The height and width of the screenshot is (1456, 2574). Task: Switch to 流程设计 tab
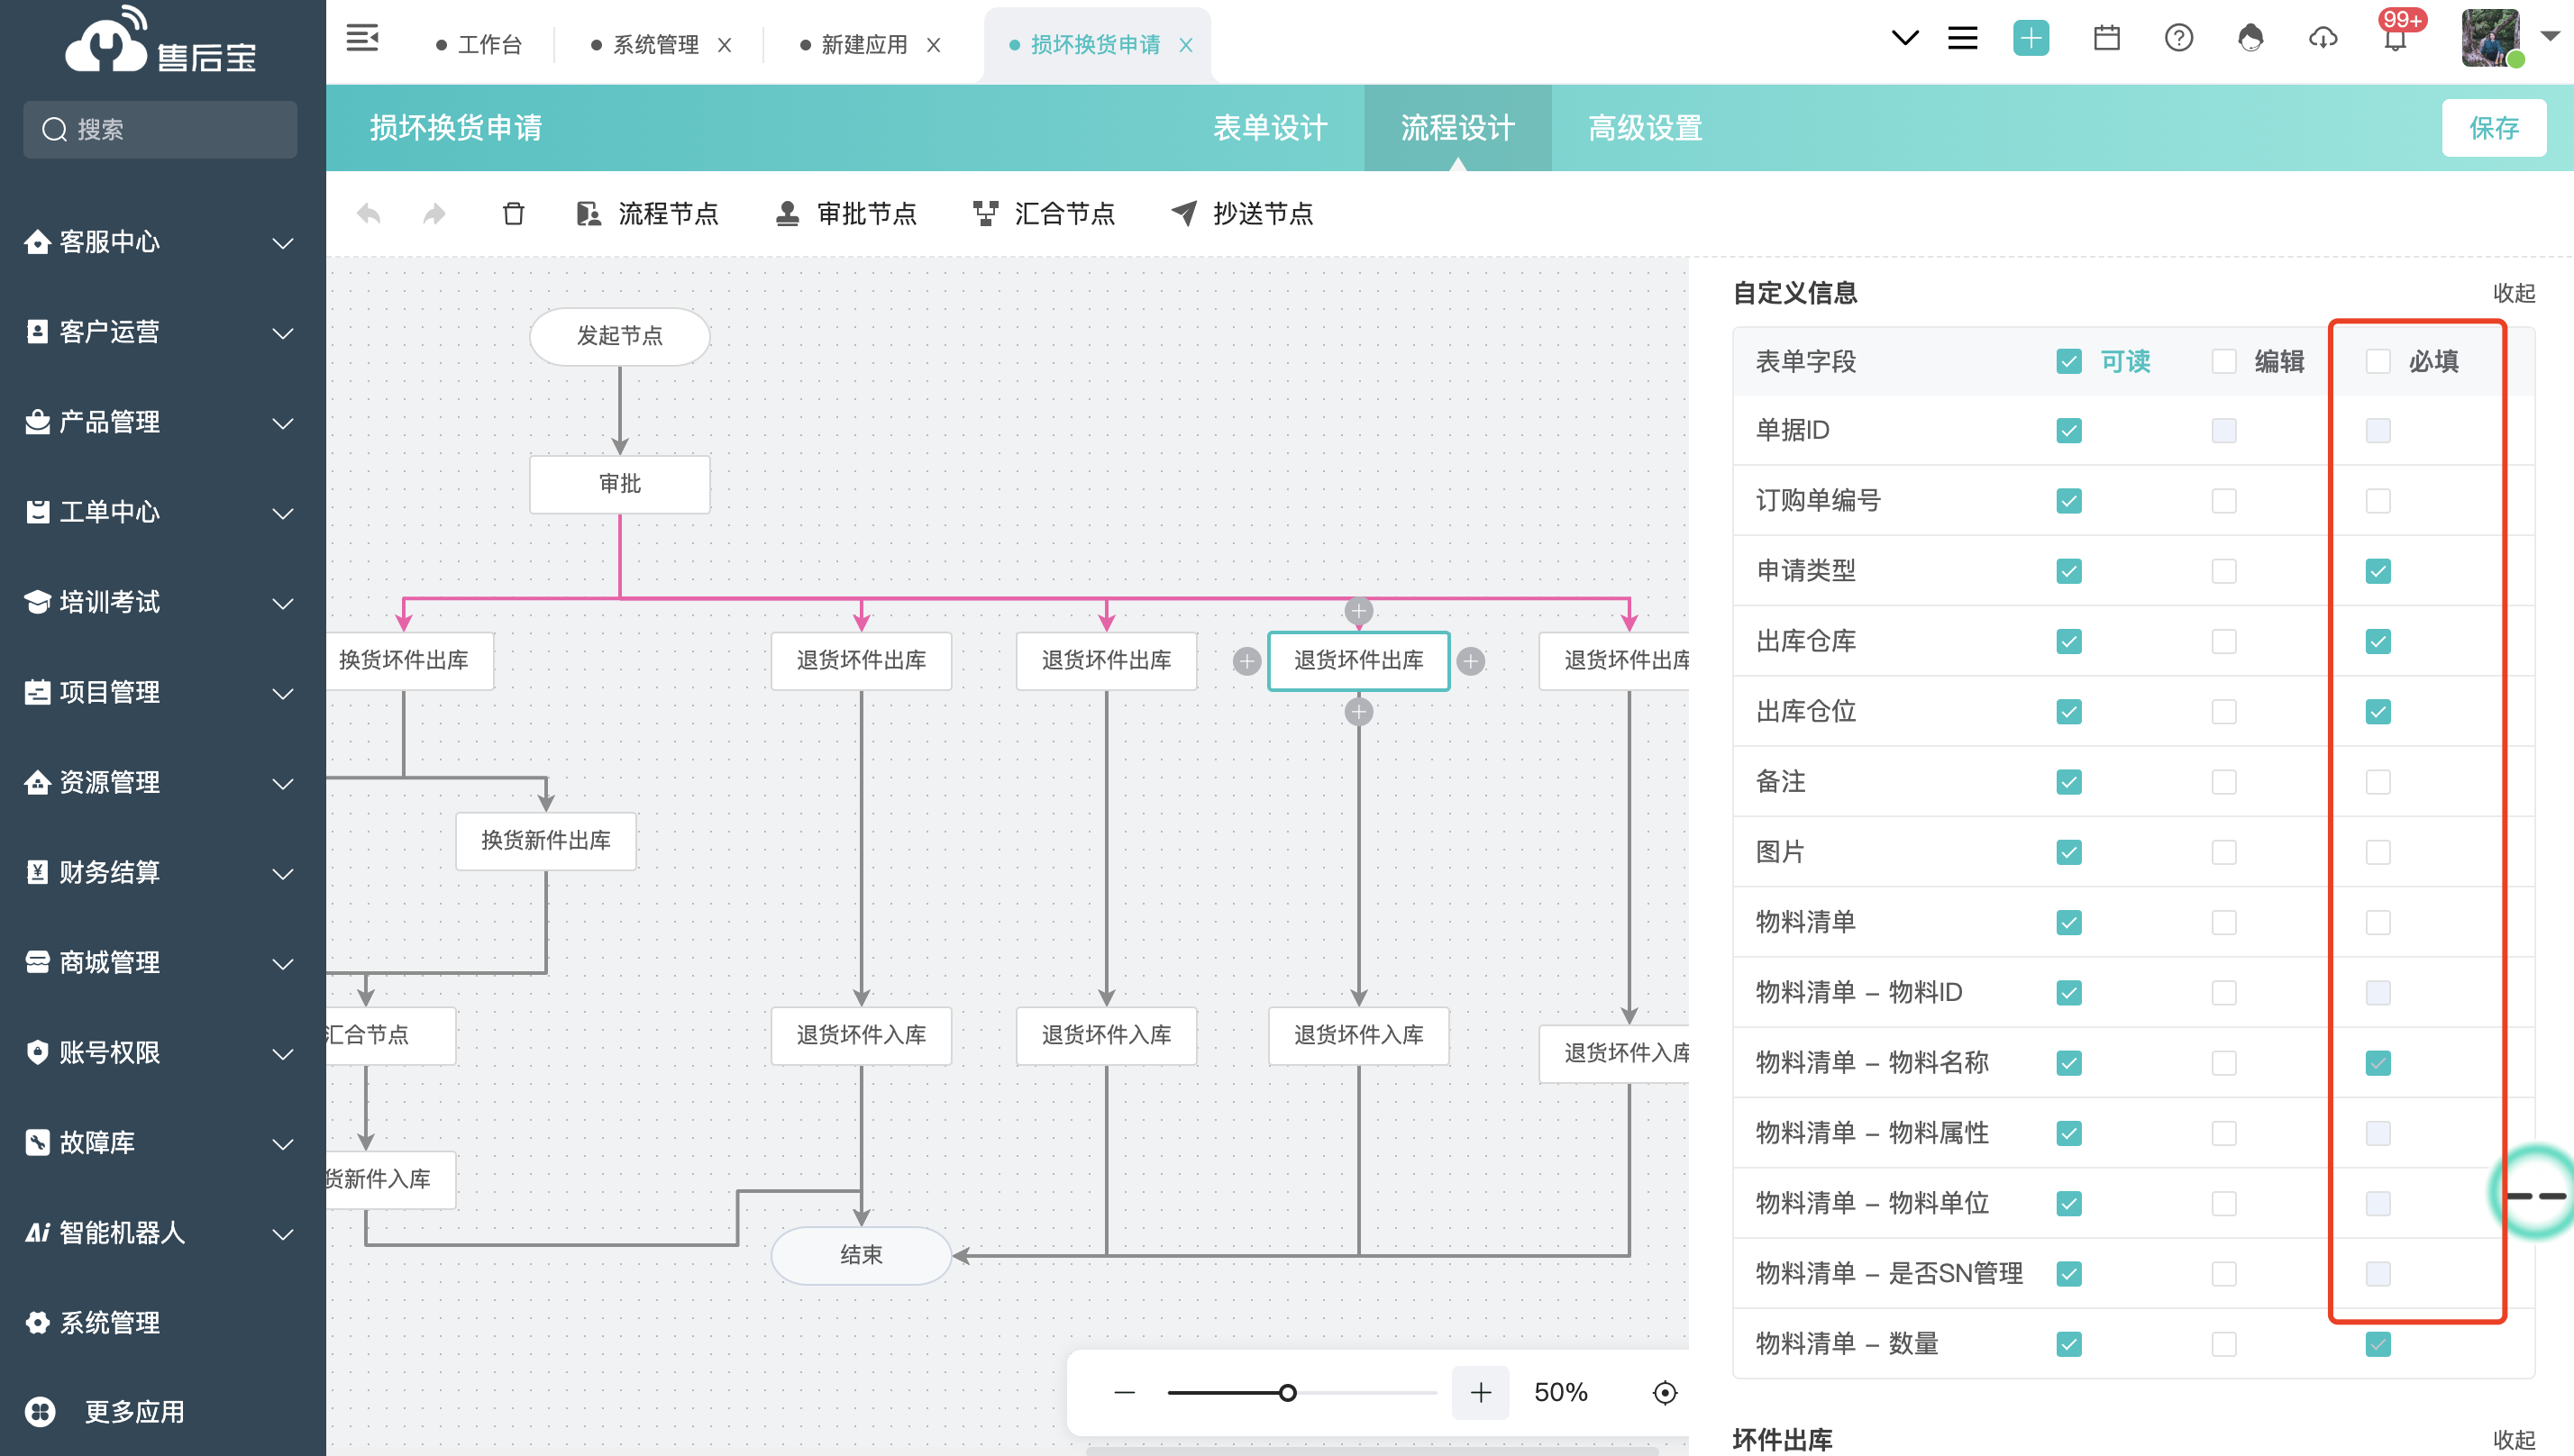pyautogui.click(x=1457, y=128)
